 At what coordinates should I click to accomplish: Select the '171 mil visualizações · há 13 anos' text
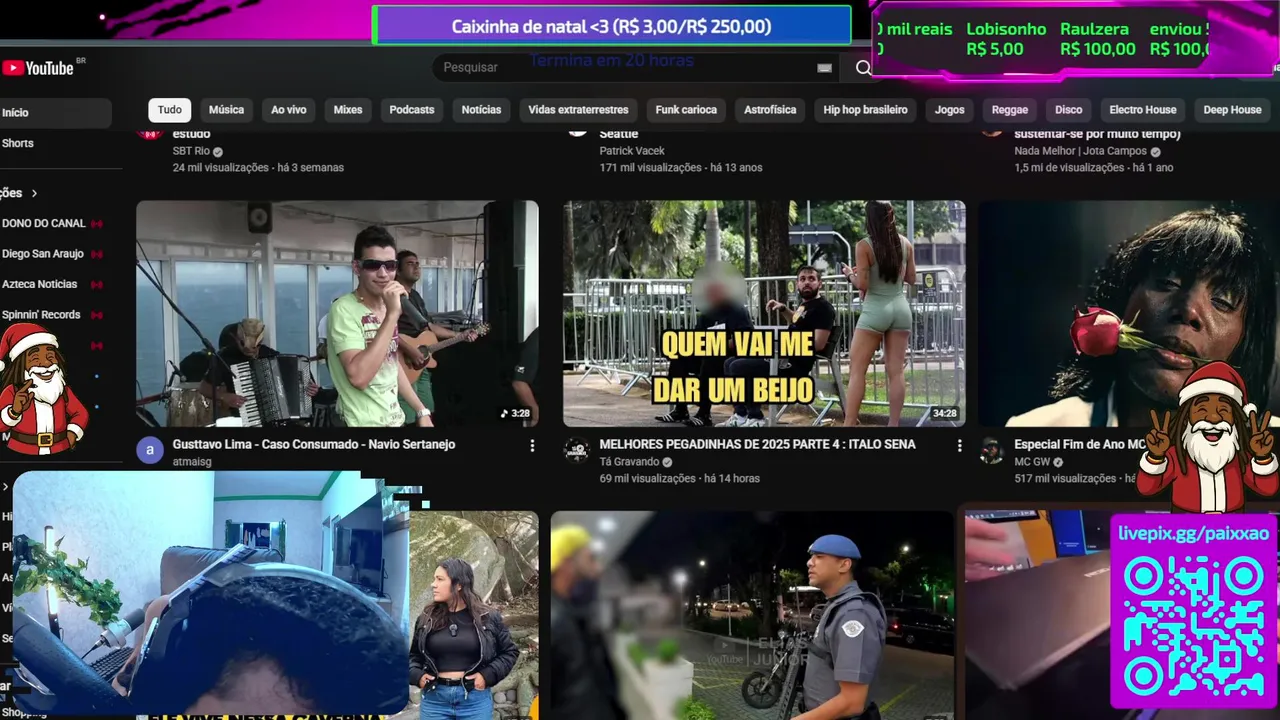tap(680, 168)
